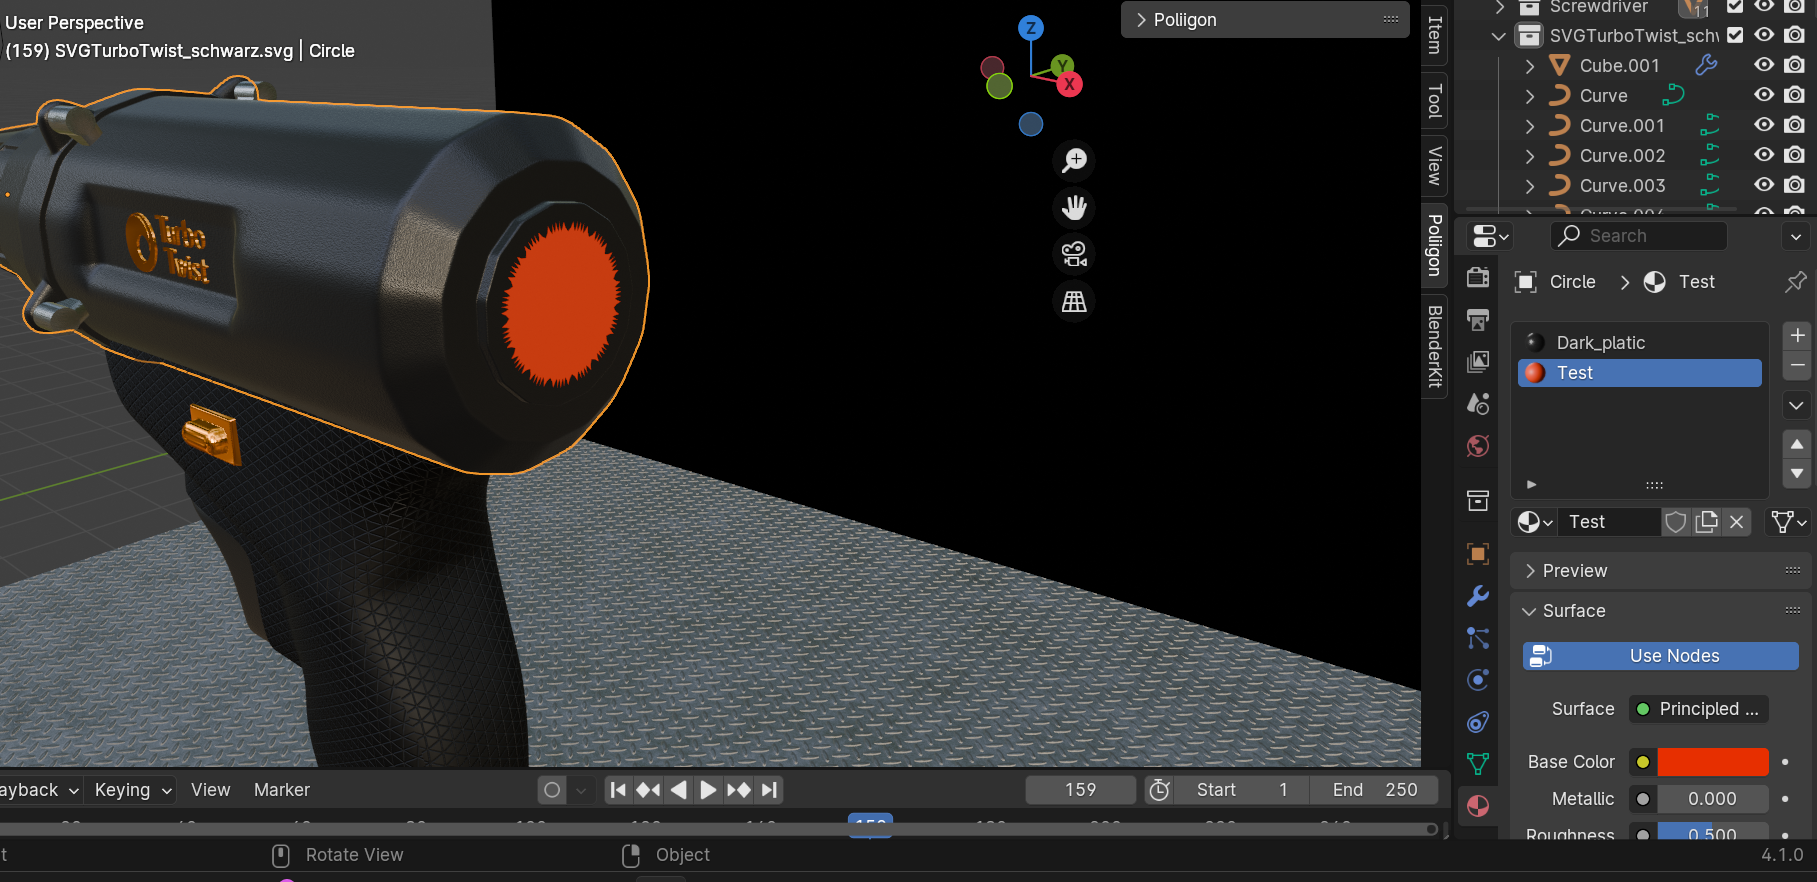This screenshot has width=1817, height=882.
Task: Toggle viewport visibility of Curve.002
Action: coord(1765,155)
